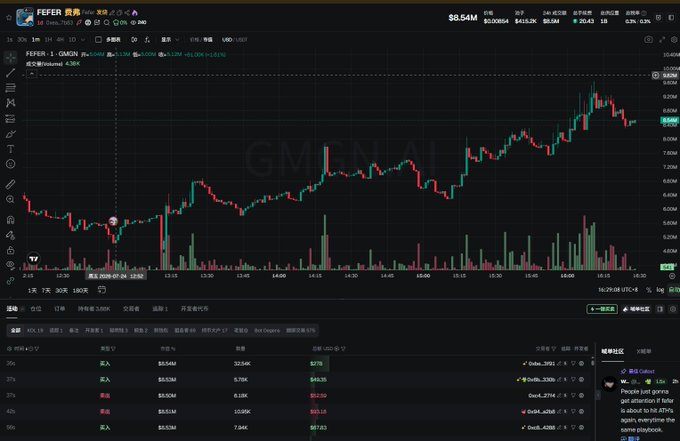The height and width of the screenshot is (441, 680).
Task: Toggle log scale on price axis
Action: point(660,290)
